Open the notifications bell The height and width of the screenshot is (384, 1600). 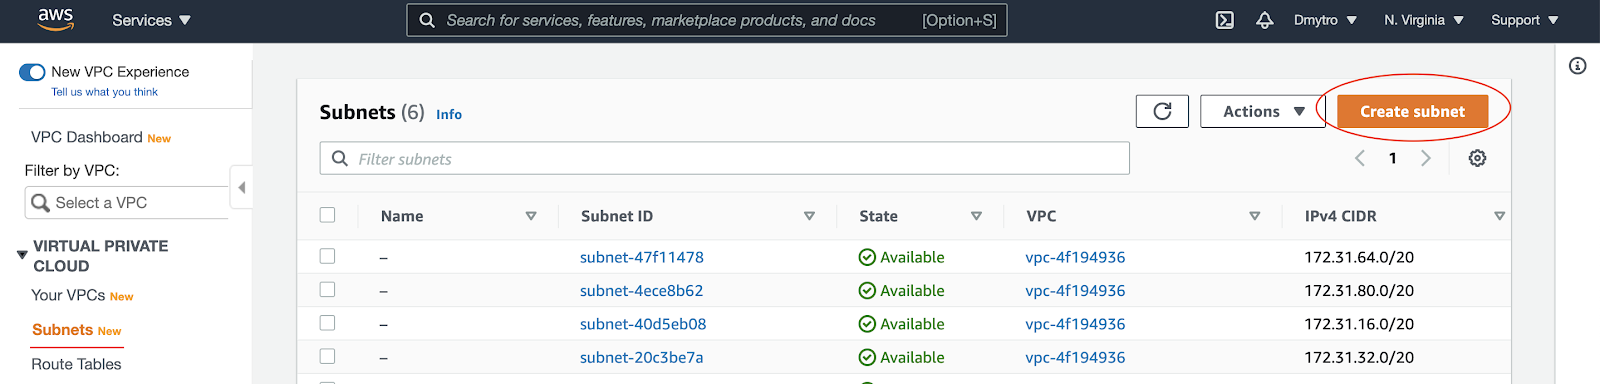[x=1264, y=20]
